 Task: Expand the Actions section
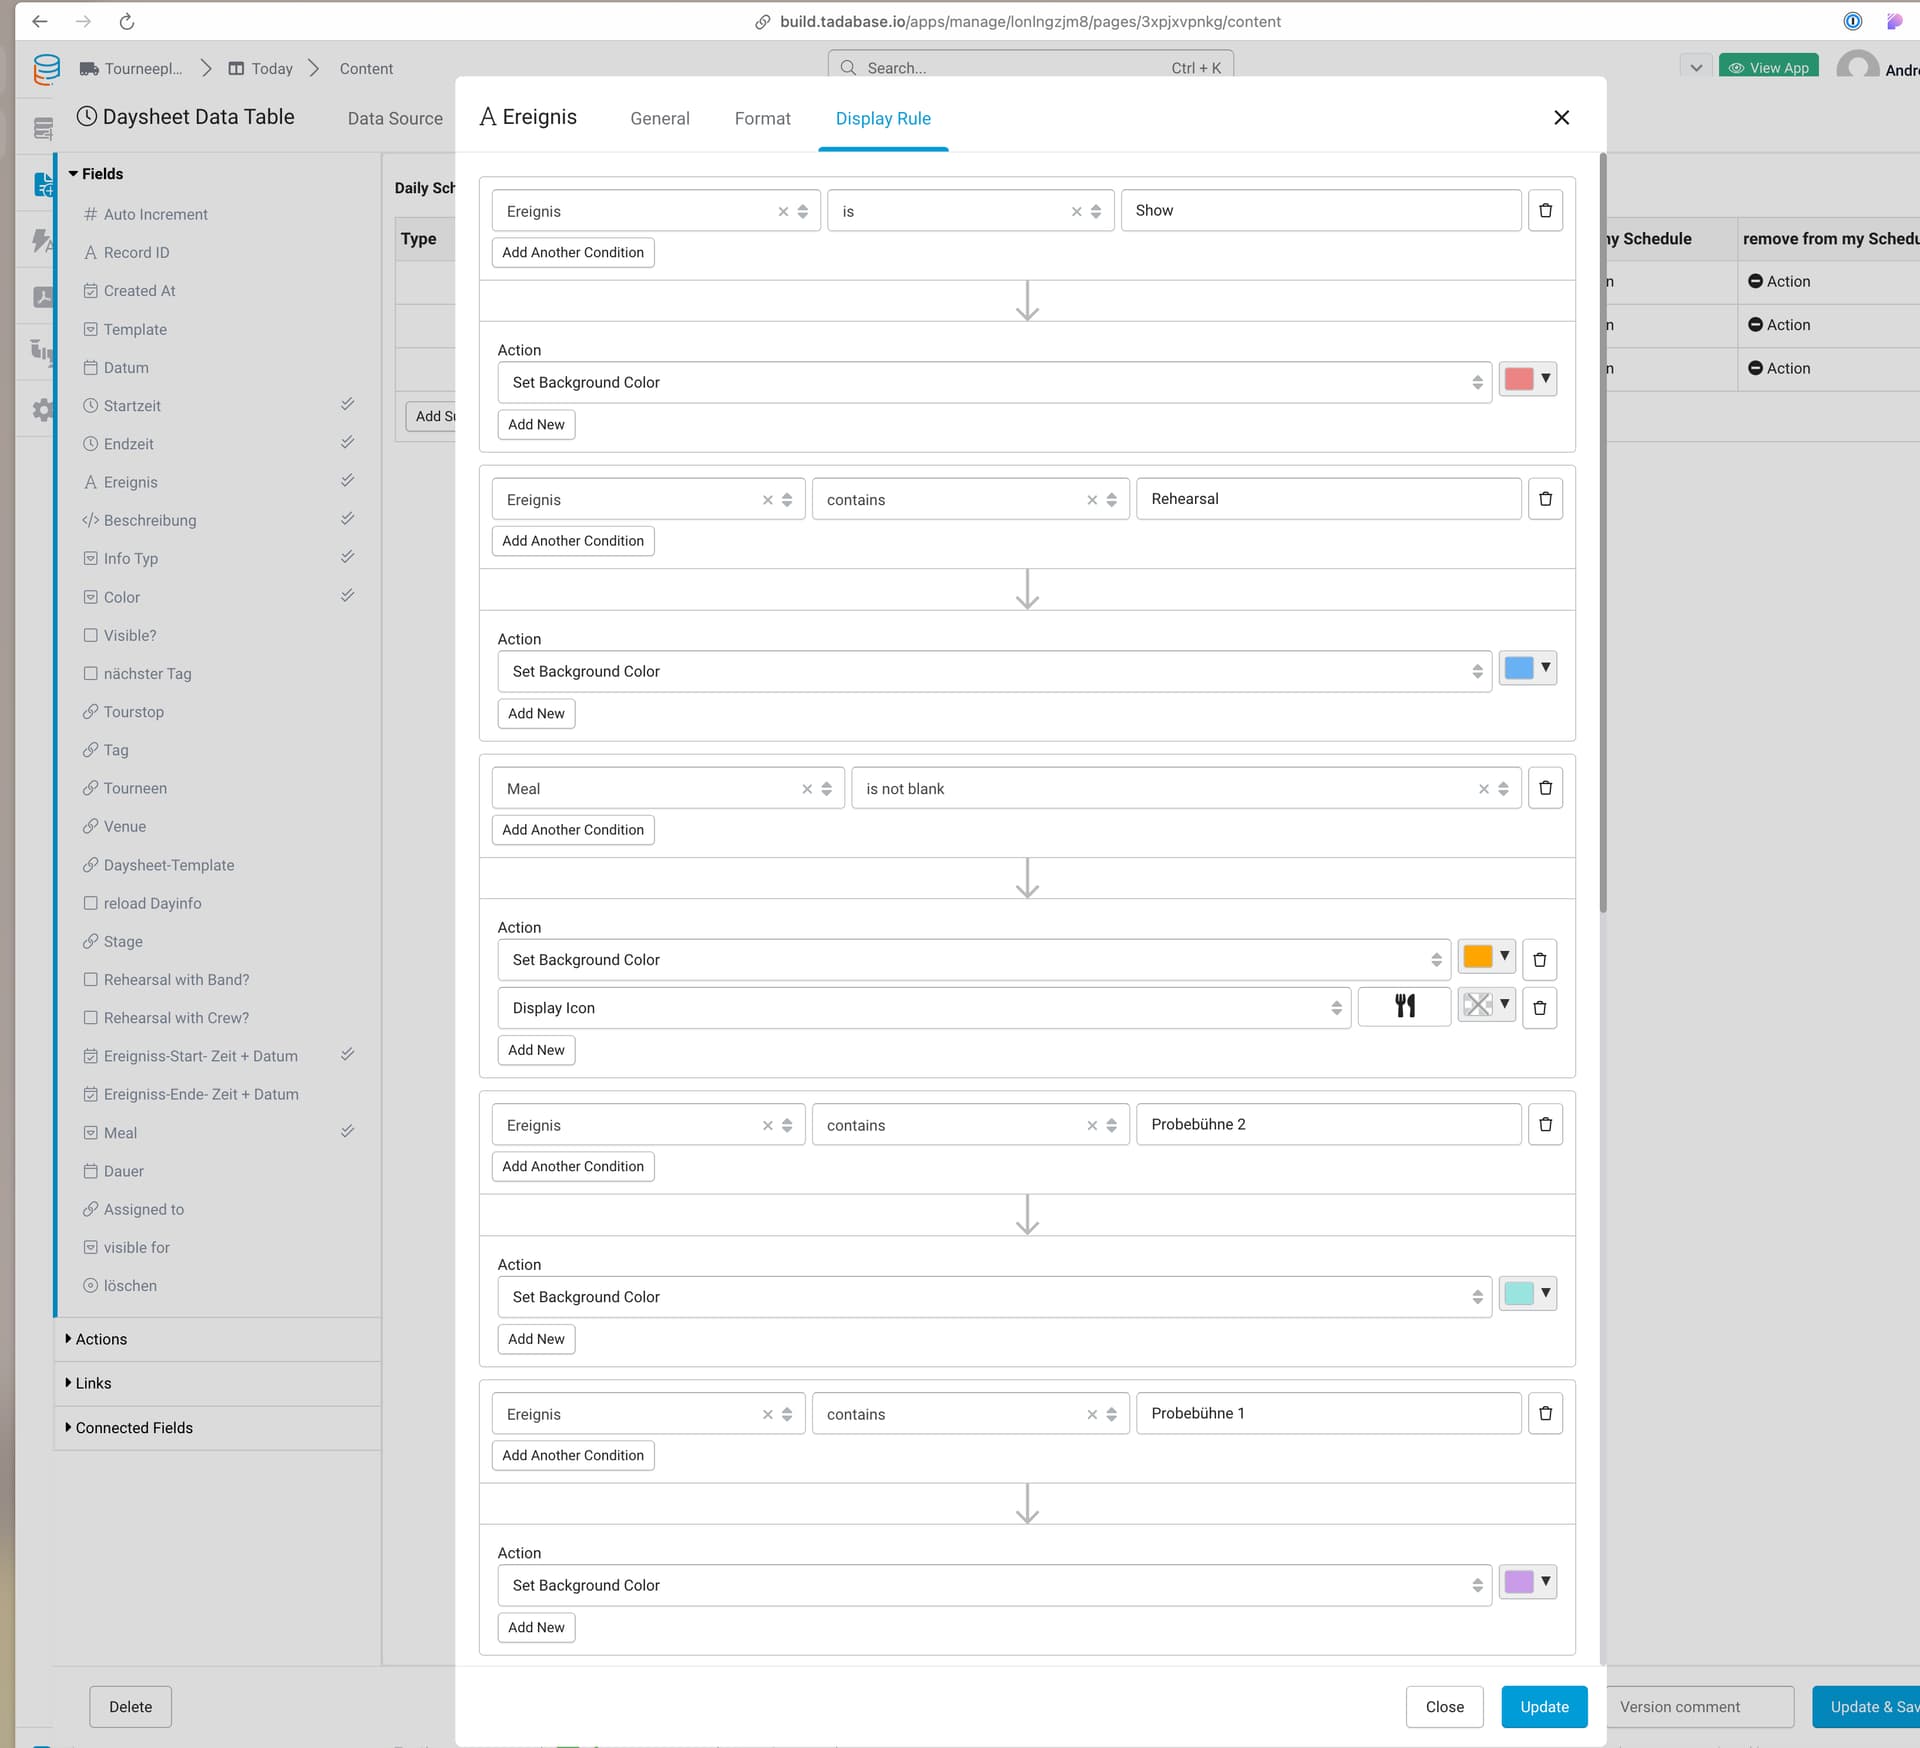(x=97, y=1339)
